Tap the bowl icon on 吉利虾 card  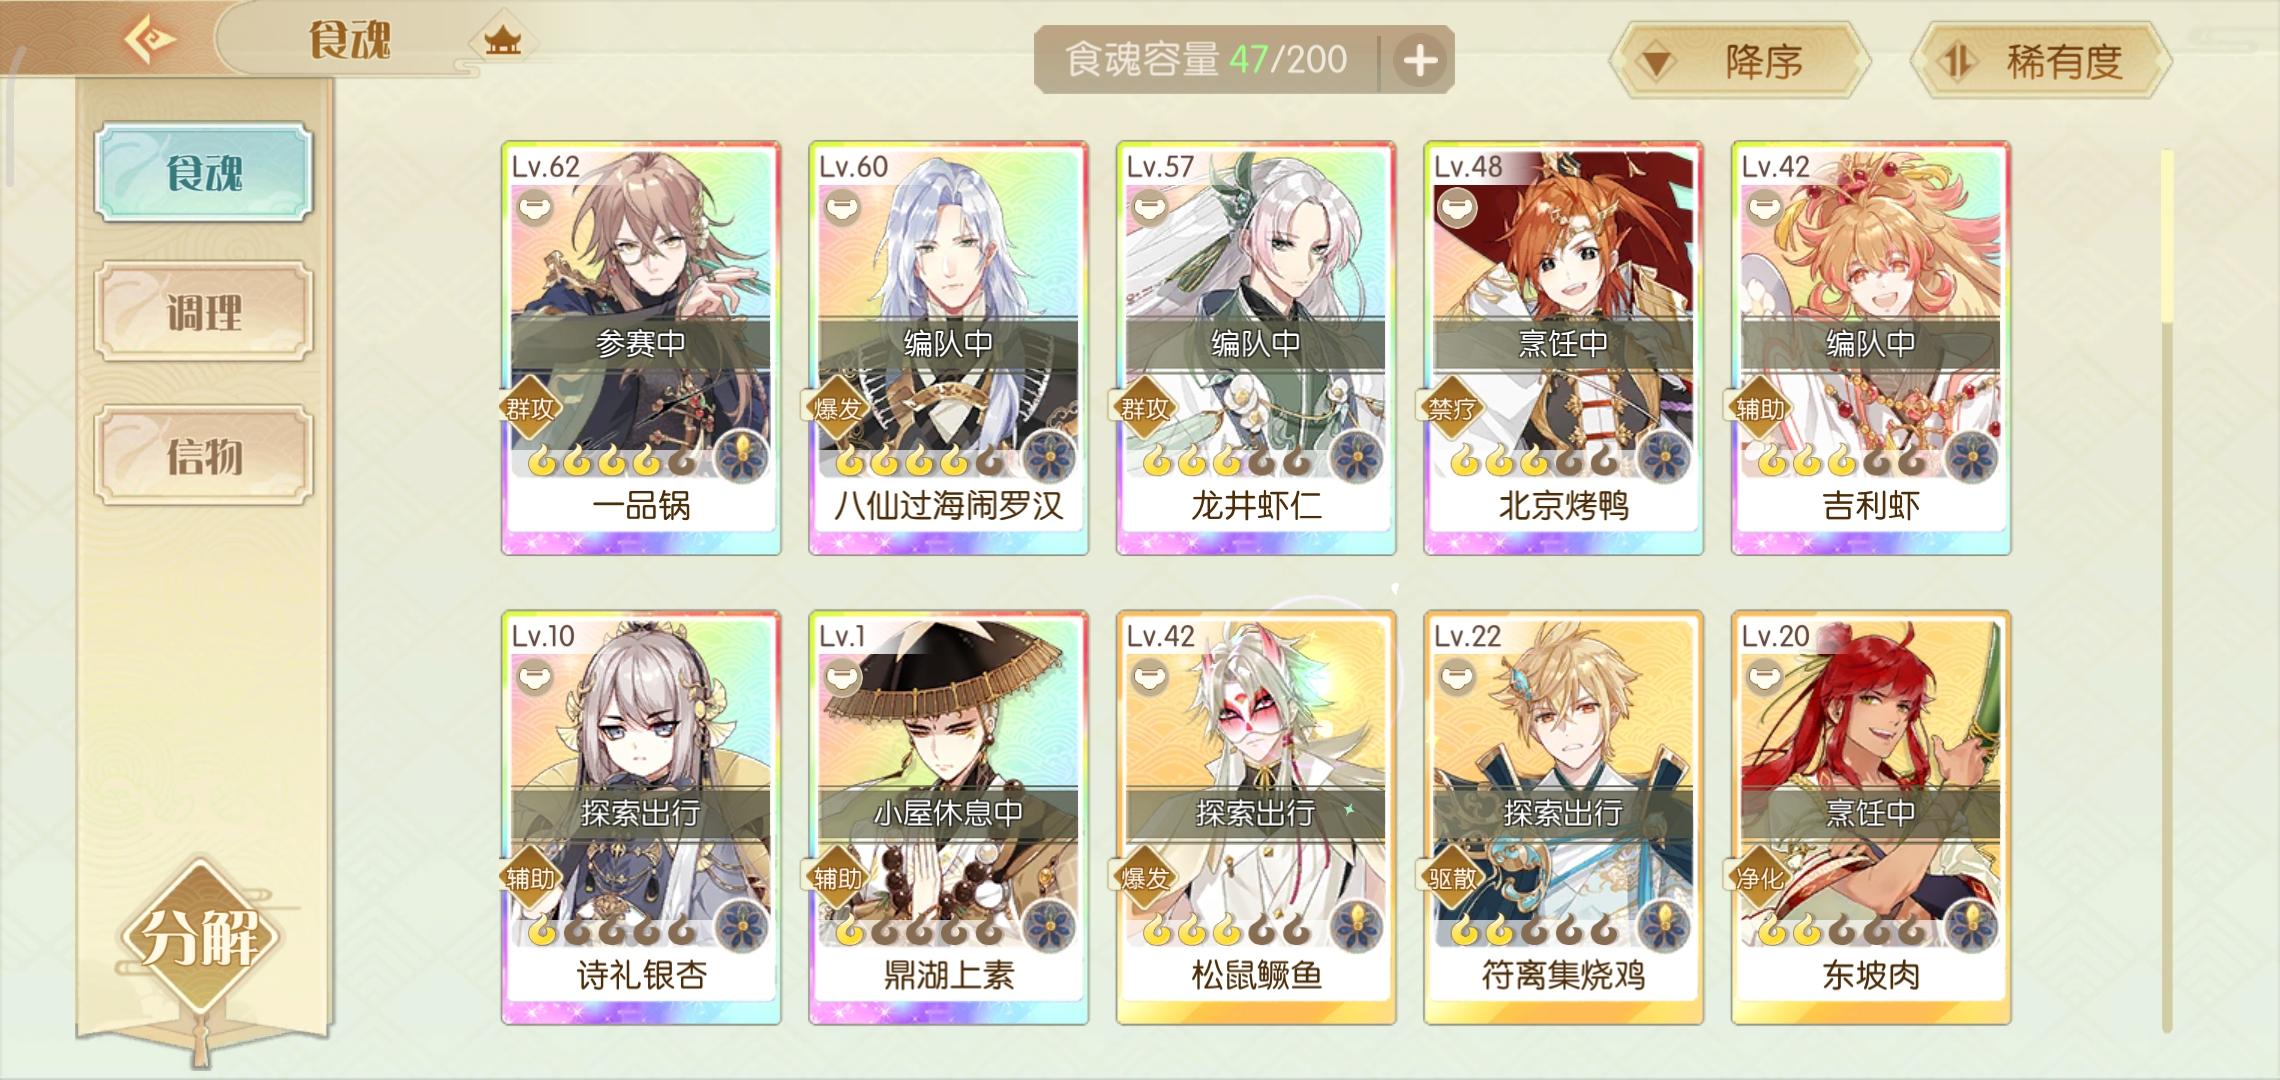coord(1764,208)
